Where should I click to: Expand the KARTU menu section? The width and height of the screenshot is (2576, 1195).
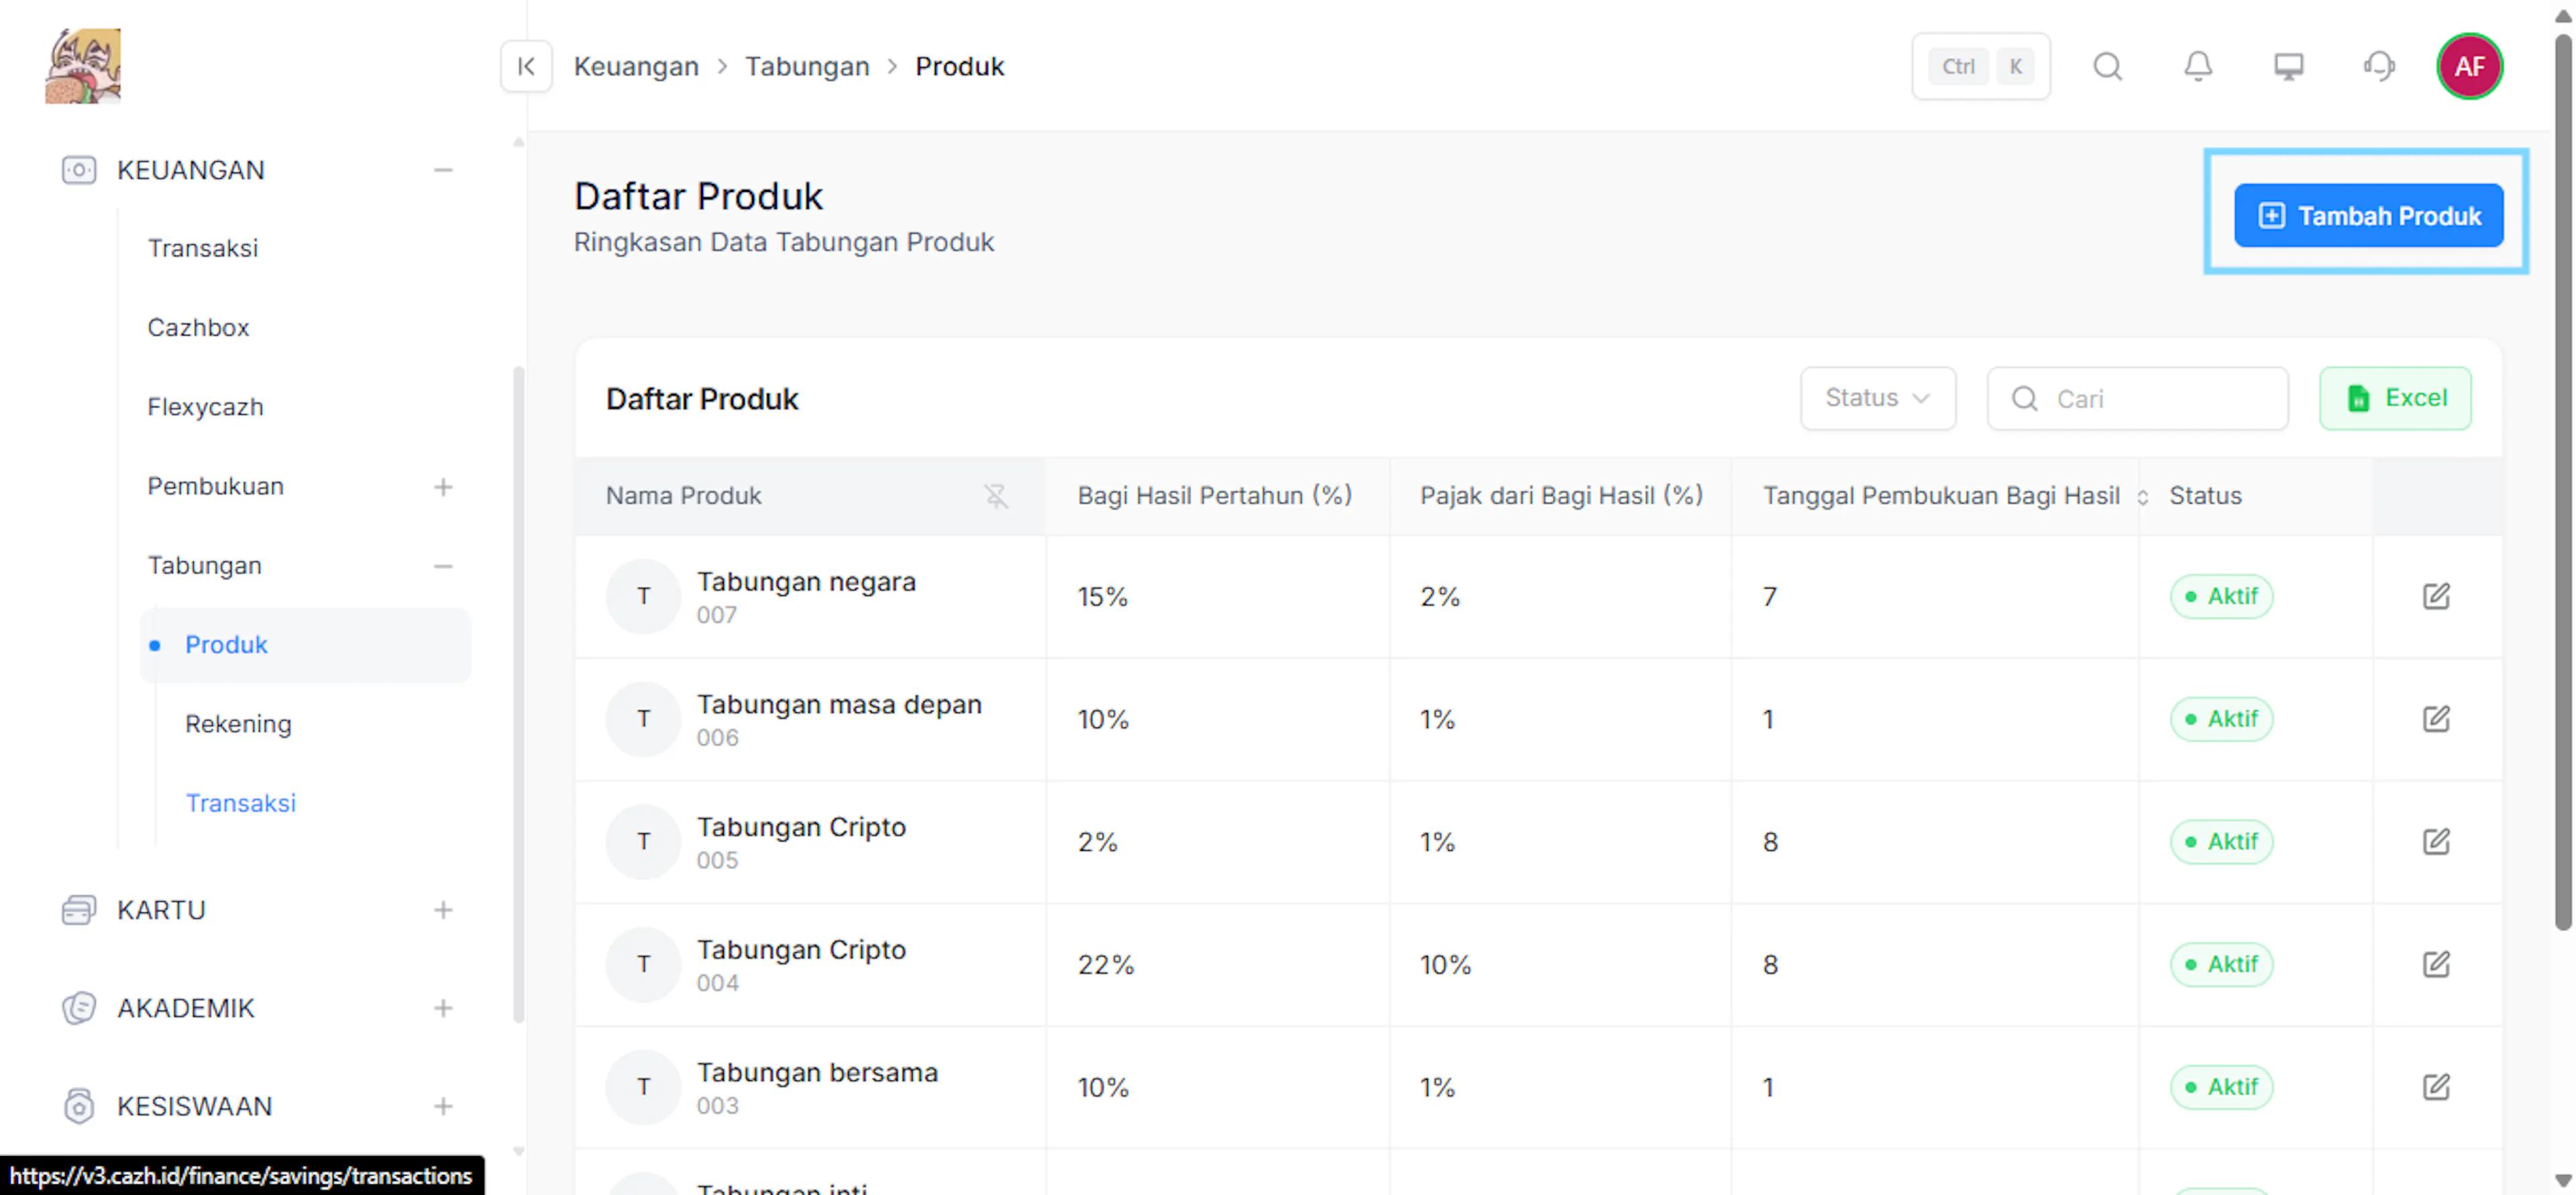click(443, 910)
